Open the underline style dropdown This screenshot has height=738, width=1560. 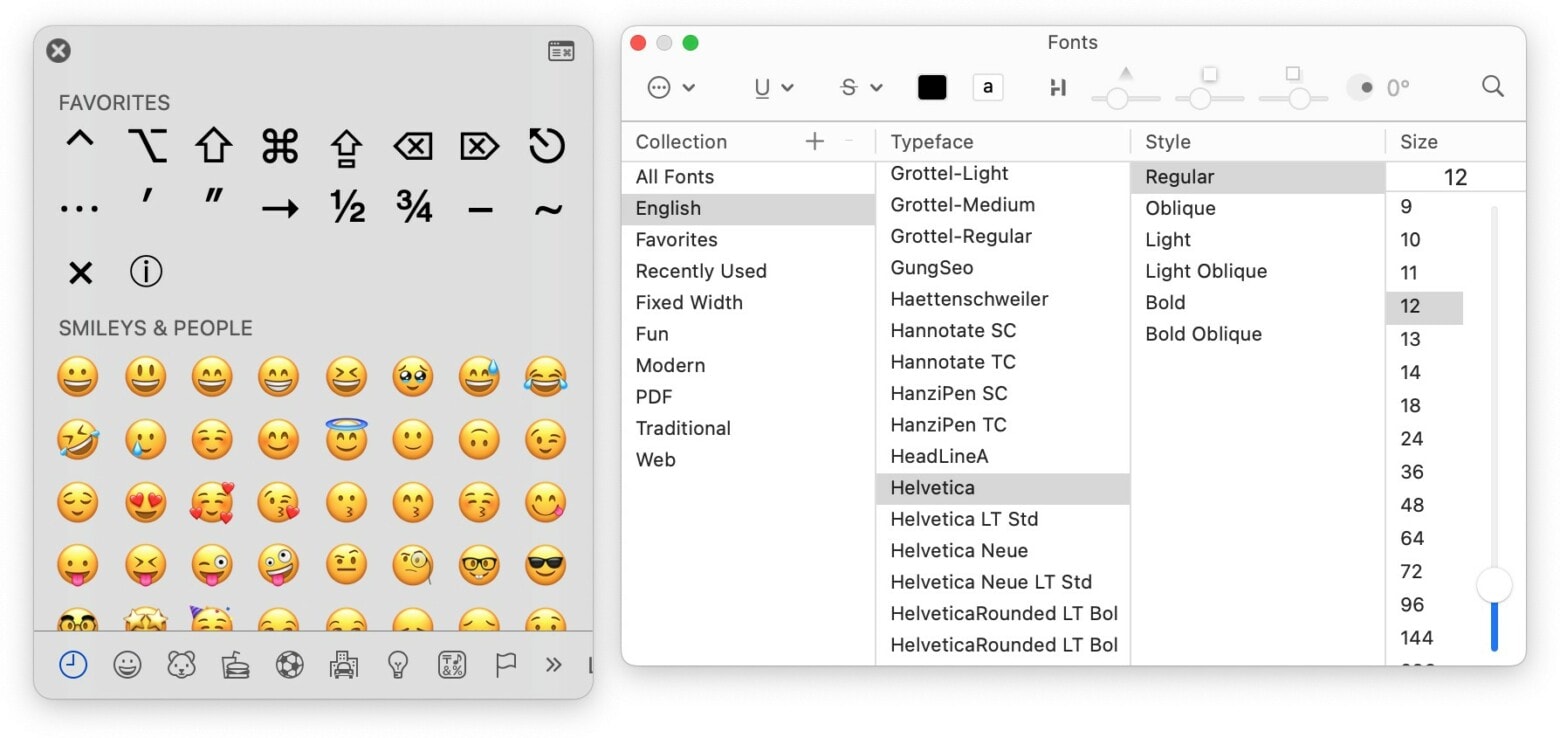pos(786,88)
